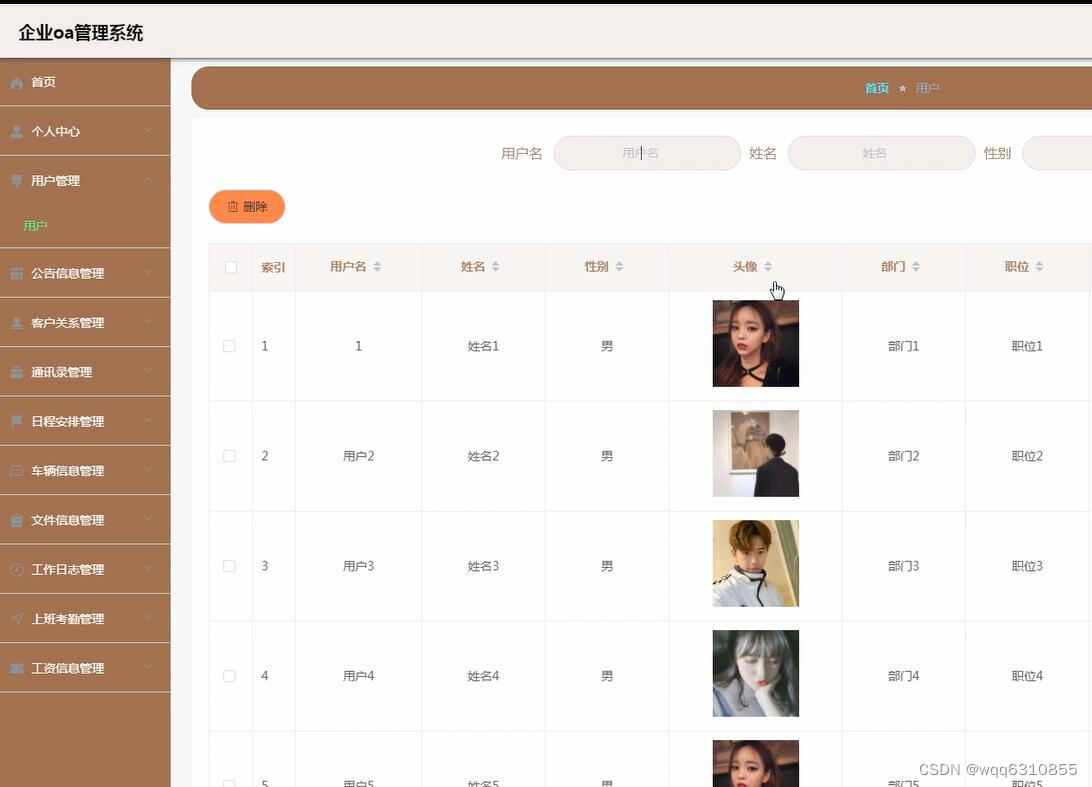Click the sort arrows on 用户名 column
Viewport: 1092px width, 787px height.
coord(377,267)
